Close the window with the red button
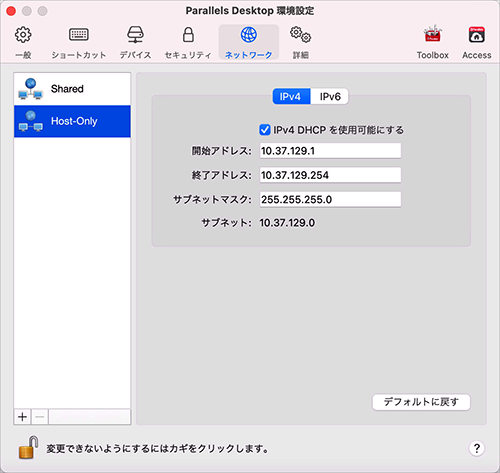500x473 pixels. [x=11, y=11]
